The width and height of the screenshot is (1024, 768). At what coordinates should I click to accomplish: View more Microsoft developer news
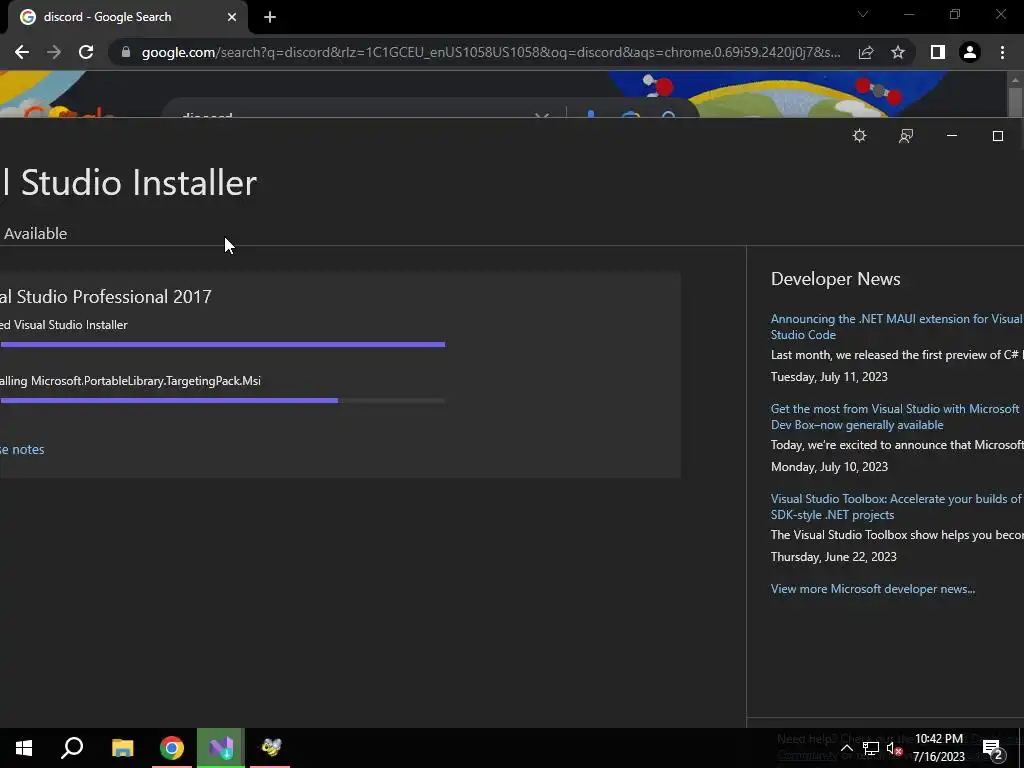(x=872, y=589)
